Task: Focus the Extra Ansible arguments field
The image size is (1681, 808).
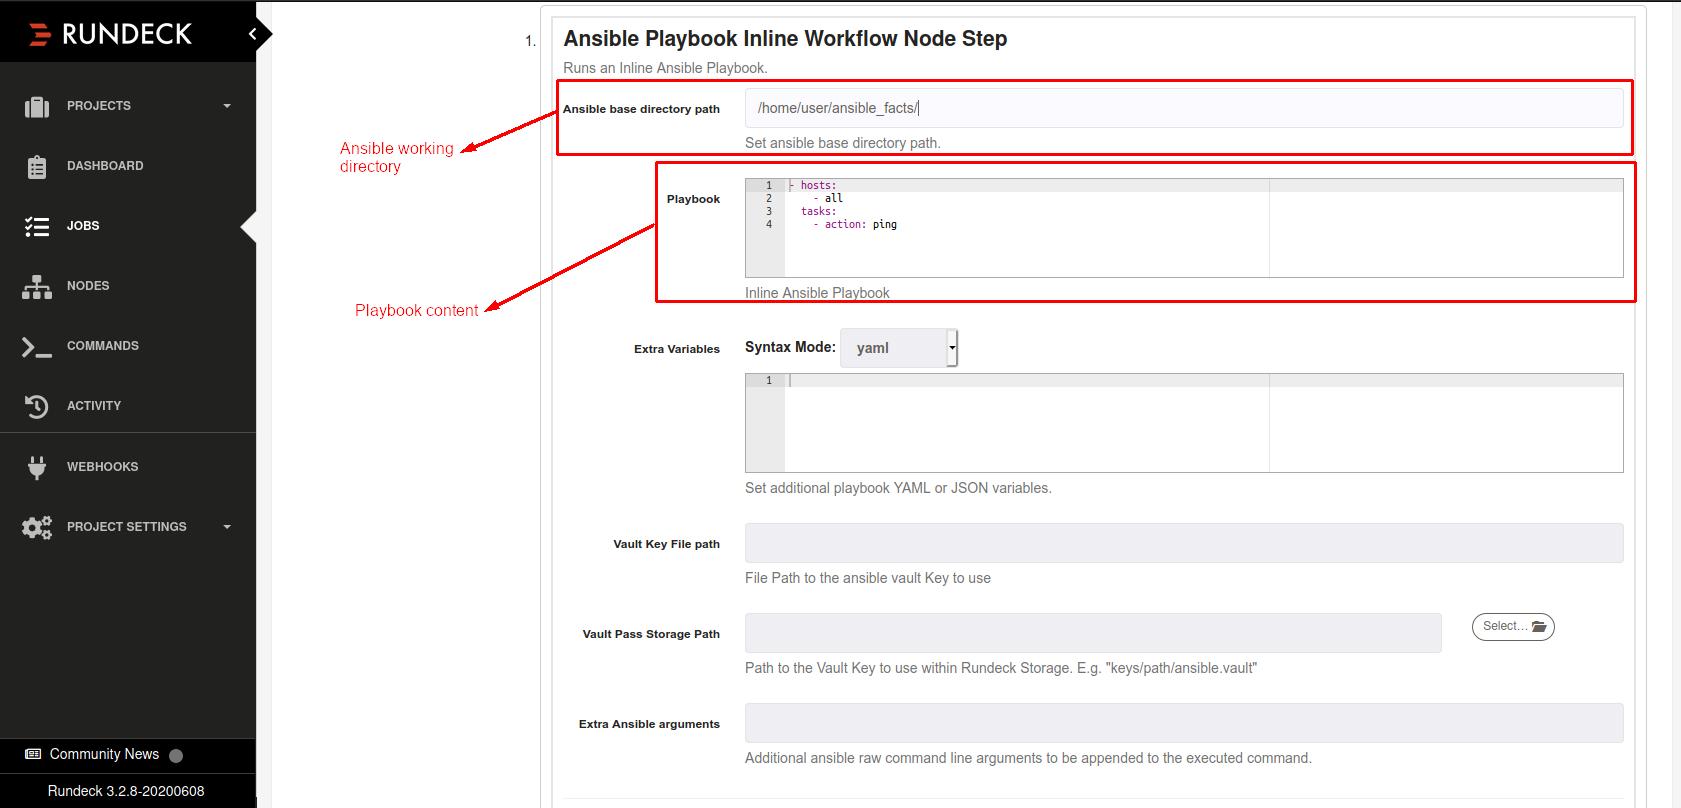Action: [1184, 723]
